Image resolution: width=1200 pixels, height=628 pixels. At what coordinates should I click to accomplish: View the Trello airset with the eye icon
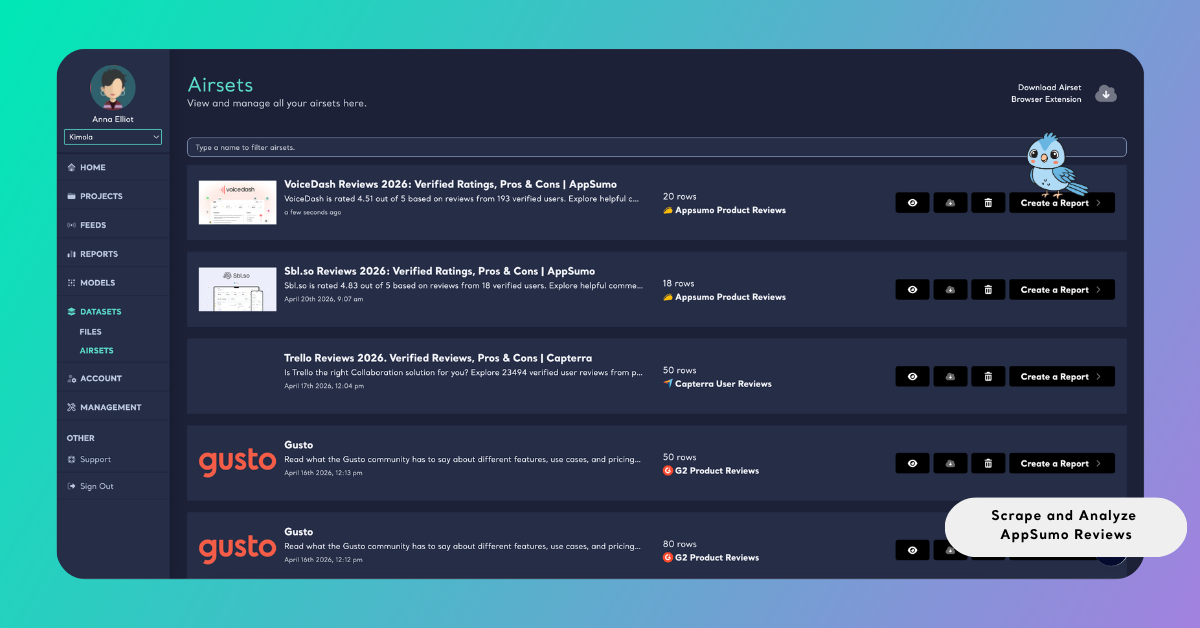[912, 377]
